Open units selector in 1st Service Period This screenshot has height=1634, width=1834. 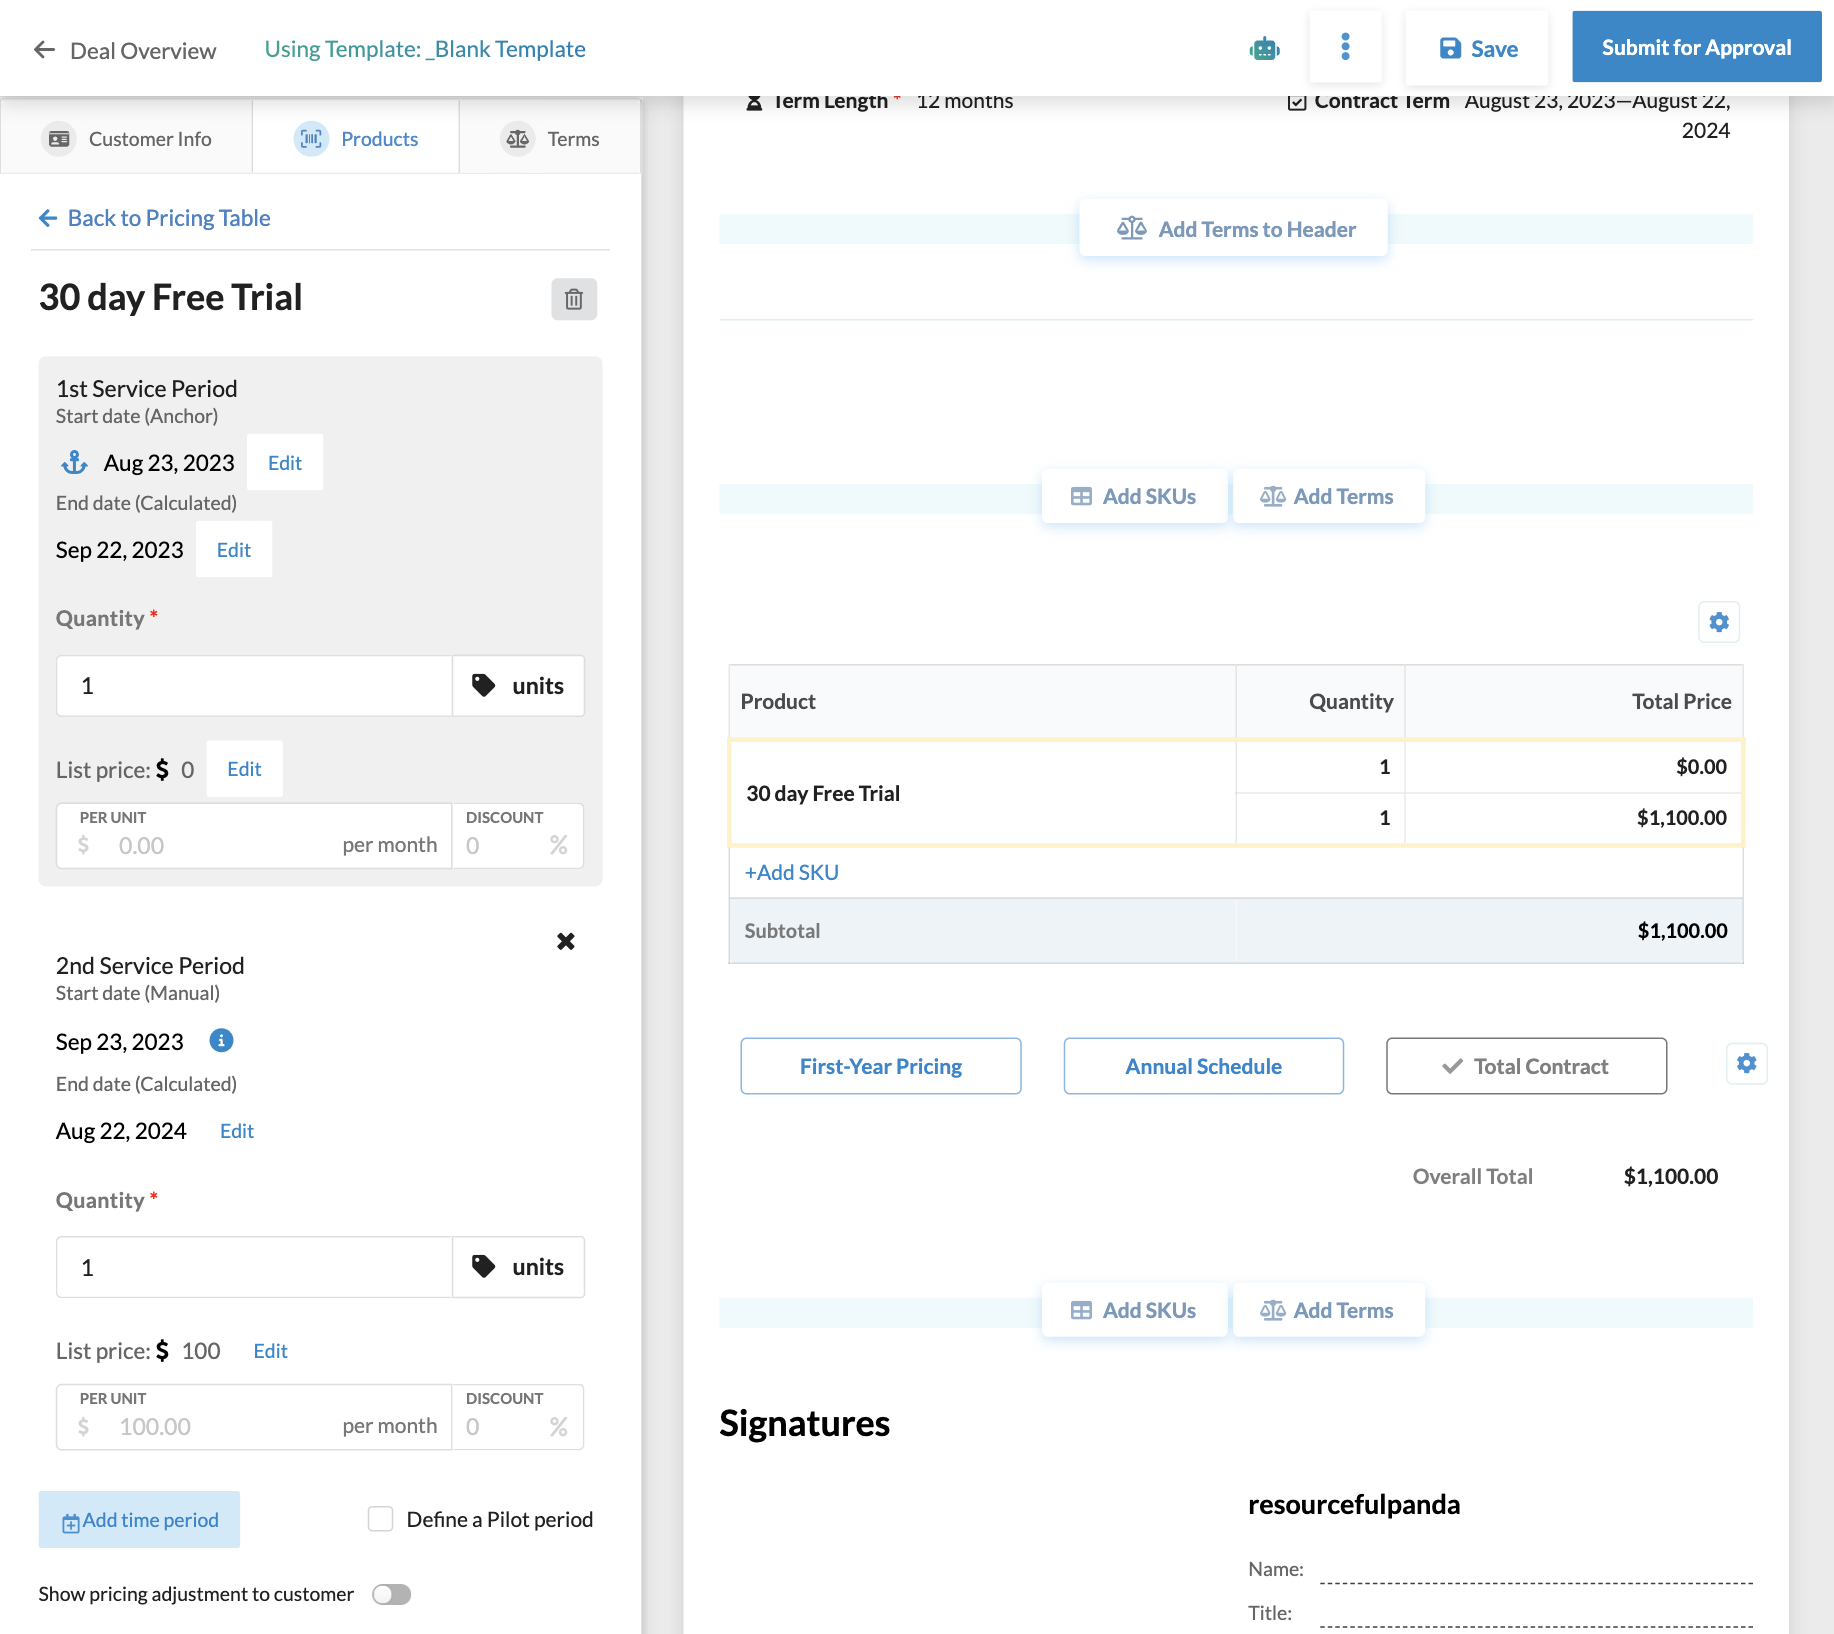(518, 686)
